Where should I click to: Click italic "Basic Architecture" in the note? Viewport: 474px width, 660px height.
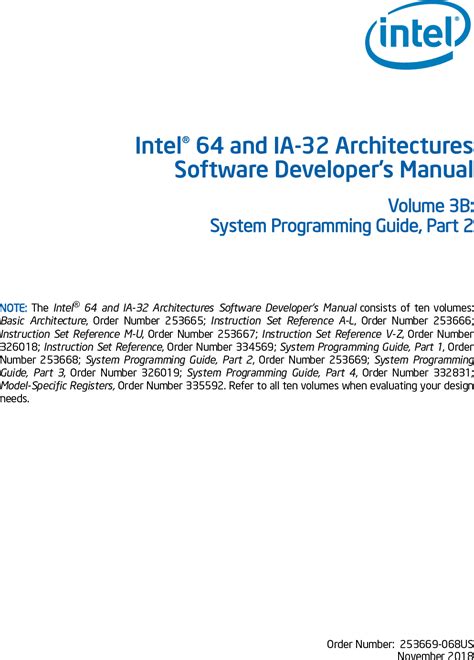[x=44, y=321]
